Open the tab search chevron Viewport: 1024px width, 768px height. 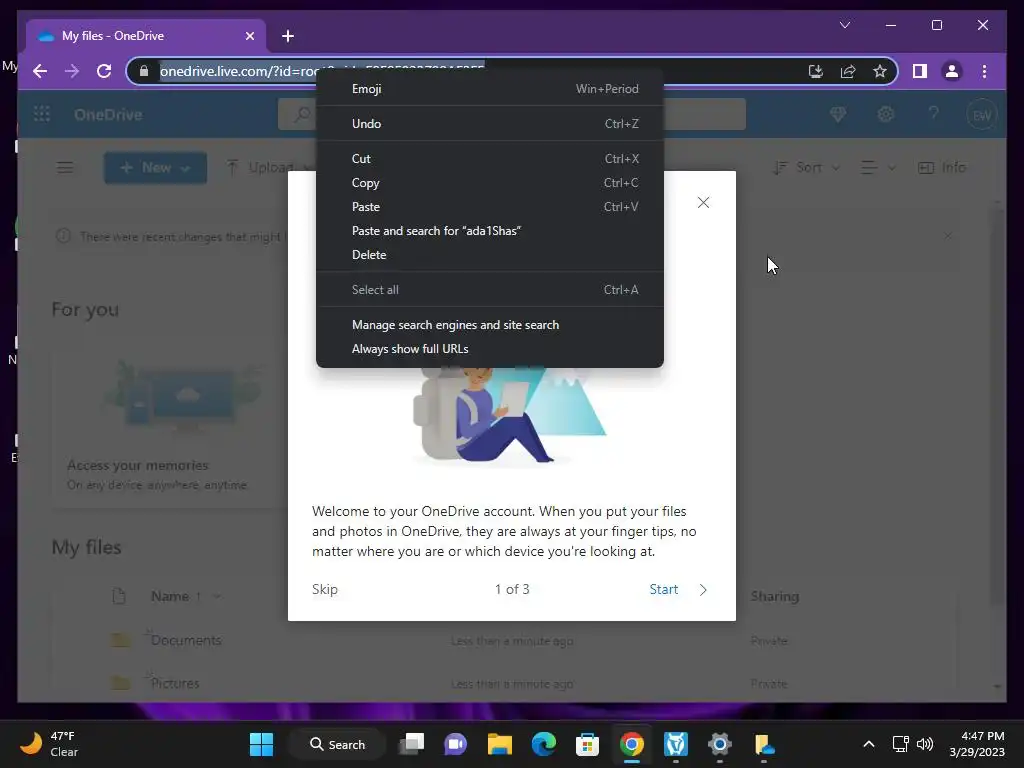[844, 25]
